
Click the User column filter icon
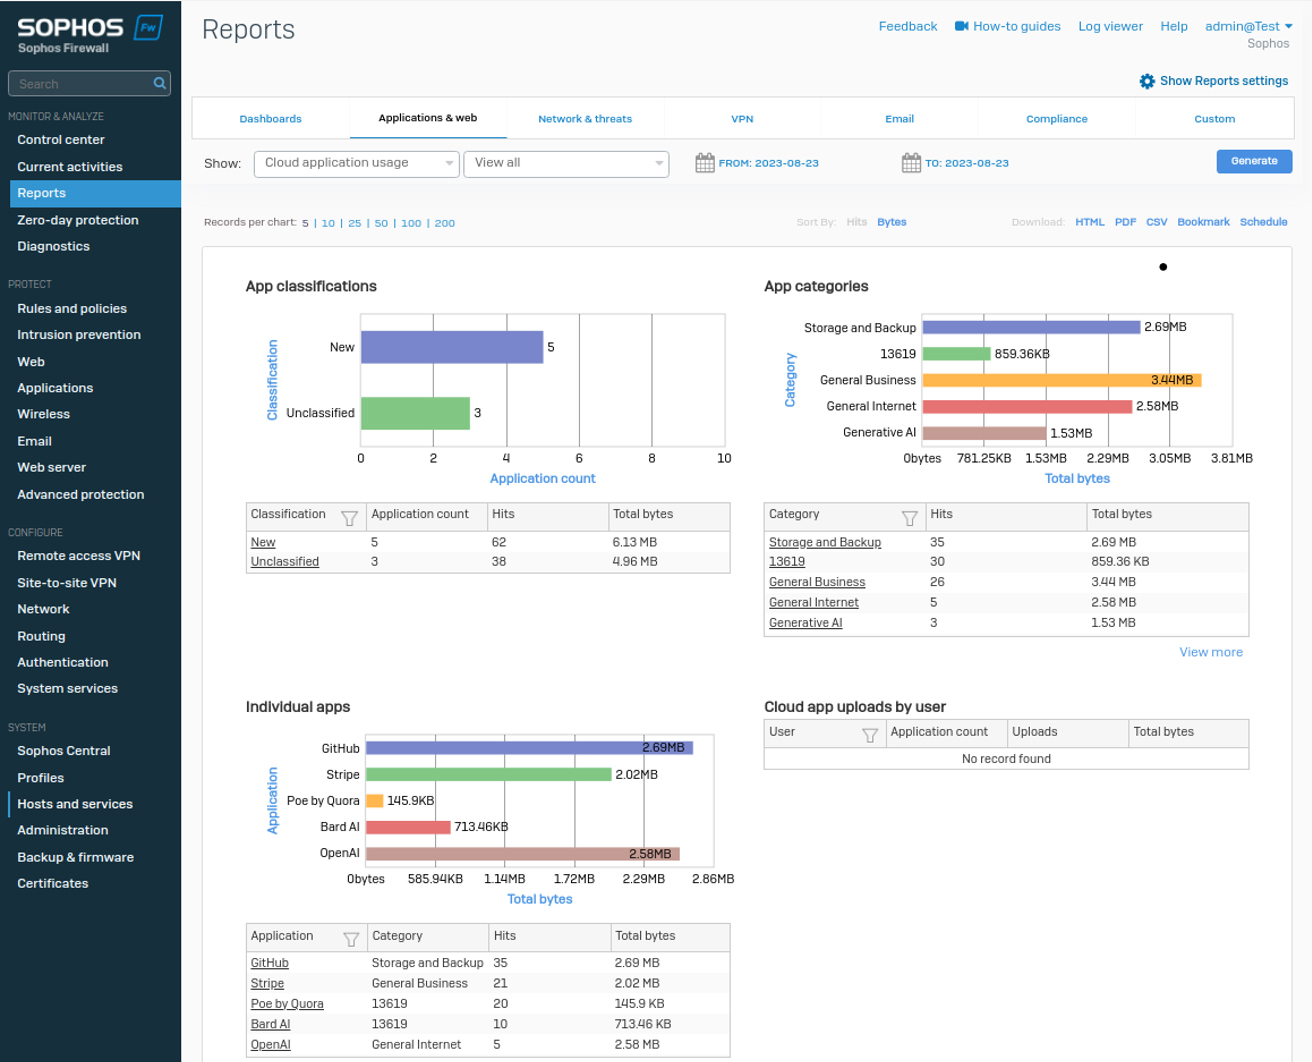870,735
